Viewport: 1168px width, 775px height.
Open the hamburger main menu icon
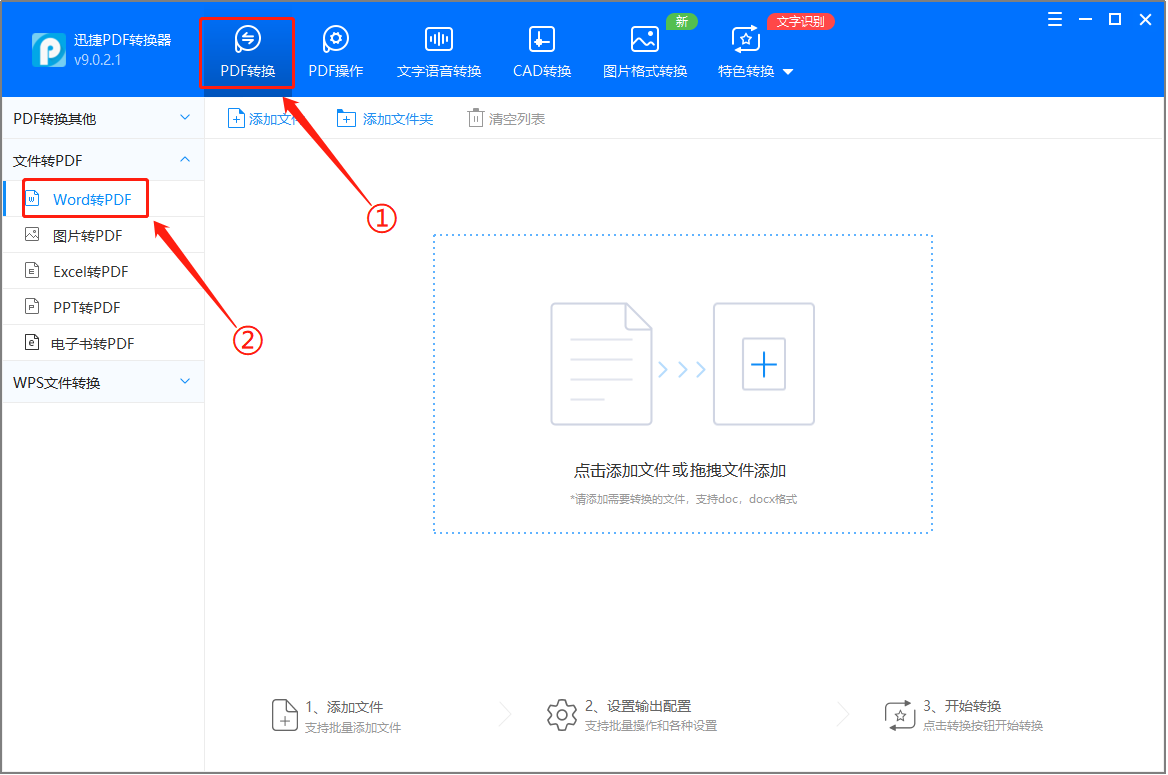pos(1055,19)
